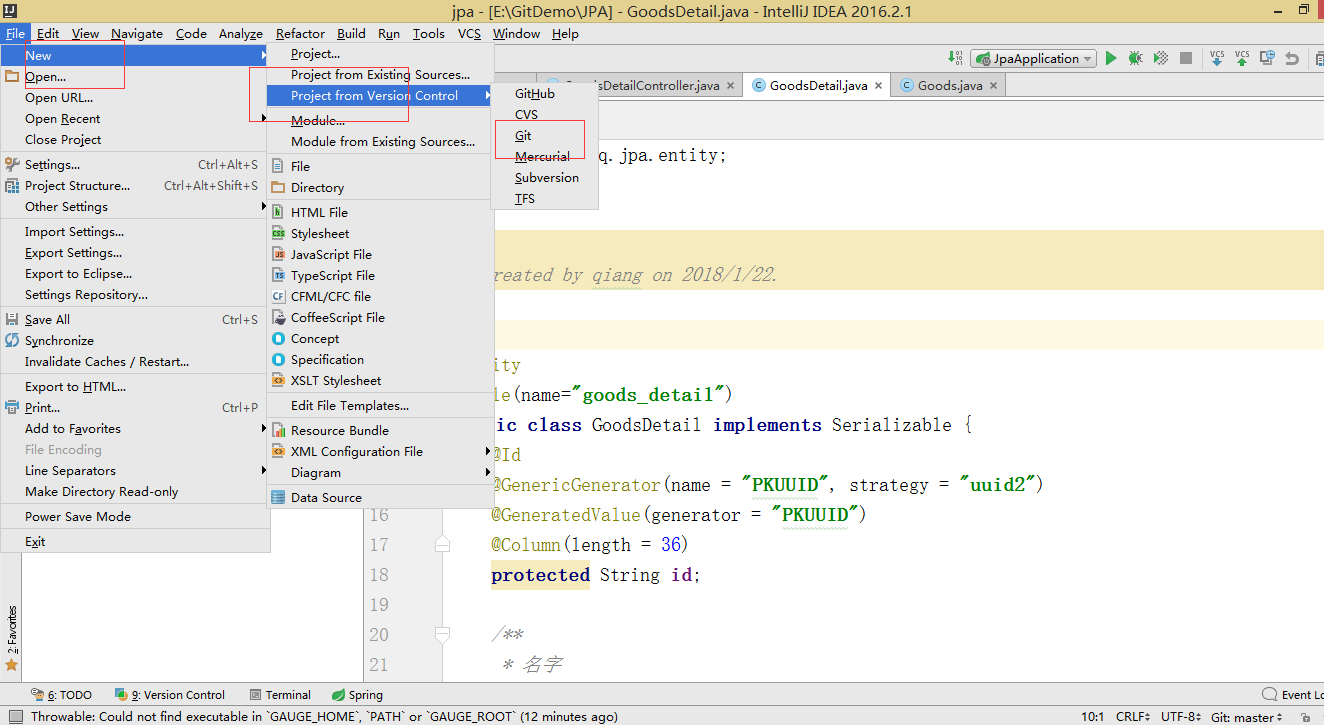Viewport: 1324px width, 725px height.
Task: Select Mercurial from version control list
Action: tap(546, 157)
